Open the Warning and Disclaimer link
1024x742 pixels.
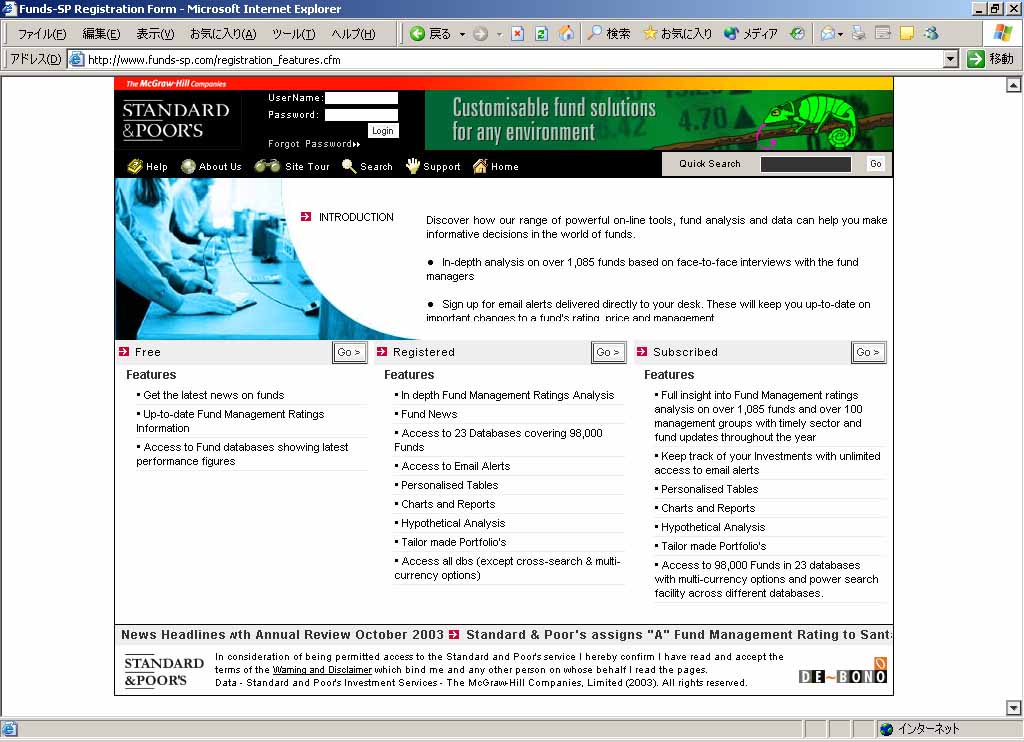[322, 669]
